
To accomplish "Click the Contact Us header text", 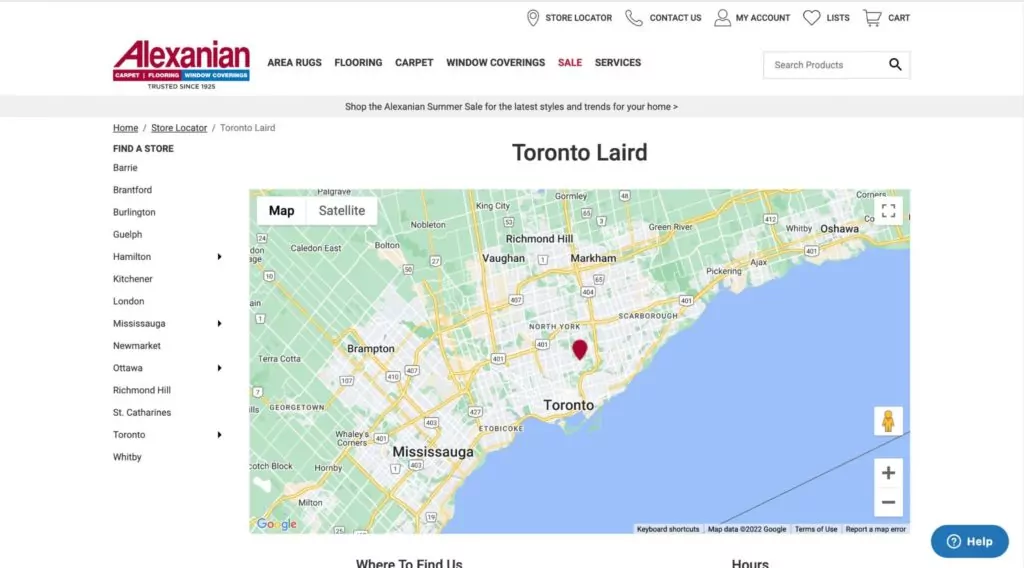I will 675,18.
